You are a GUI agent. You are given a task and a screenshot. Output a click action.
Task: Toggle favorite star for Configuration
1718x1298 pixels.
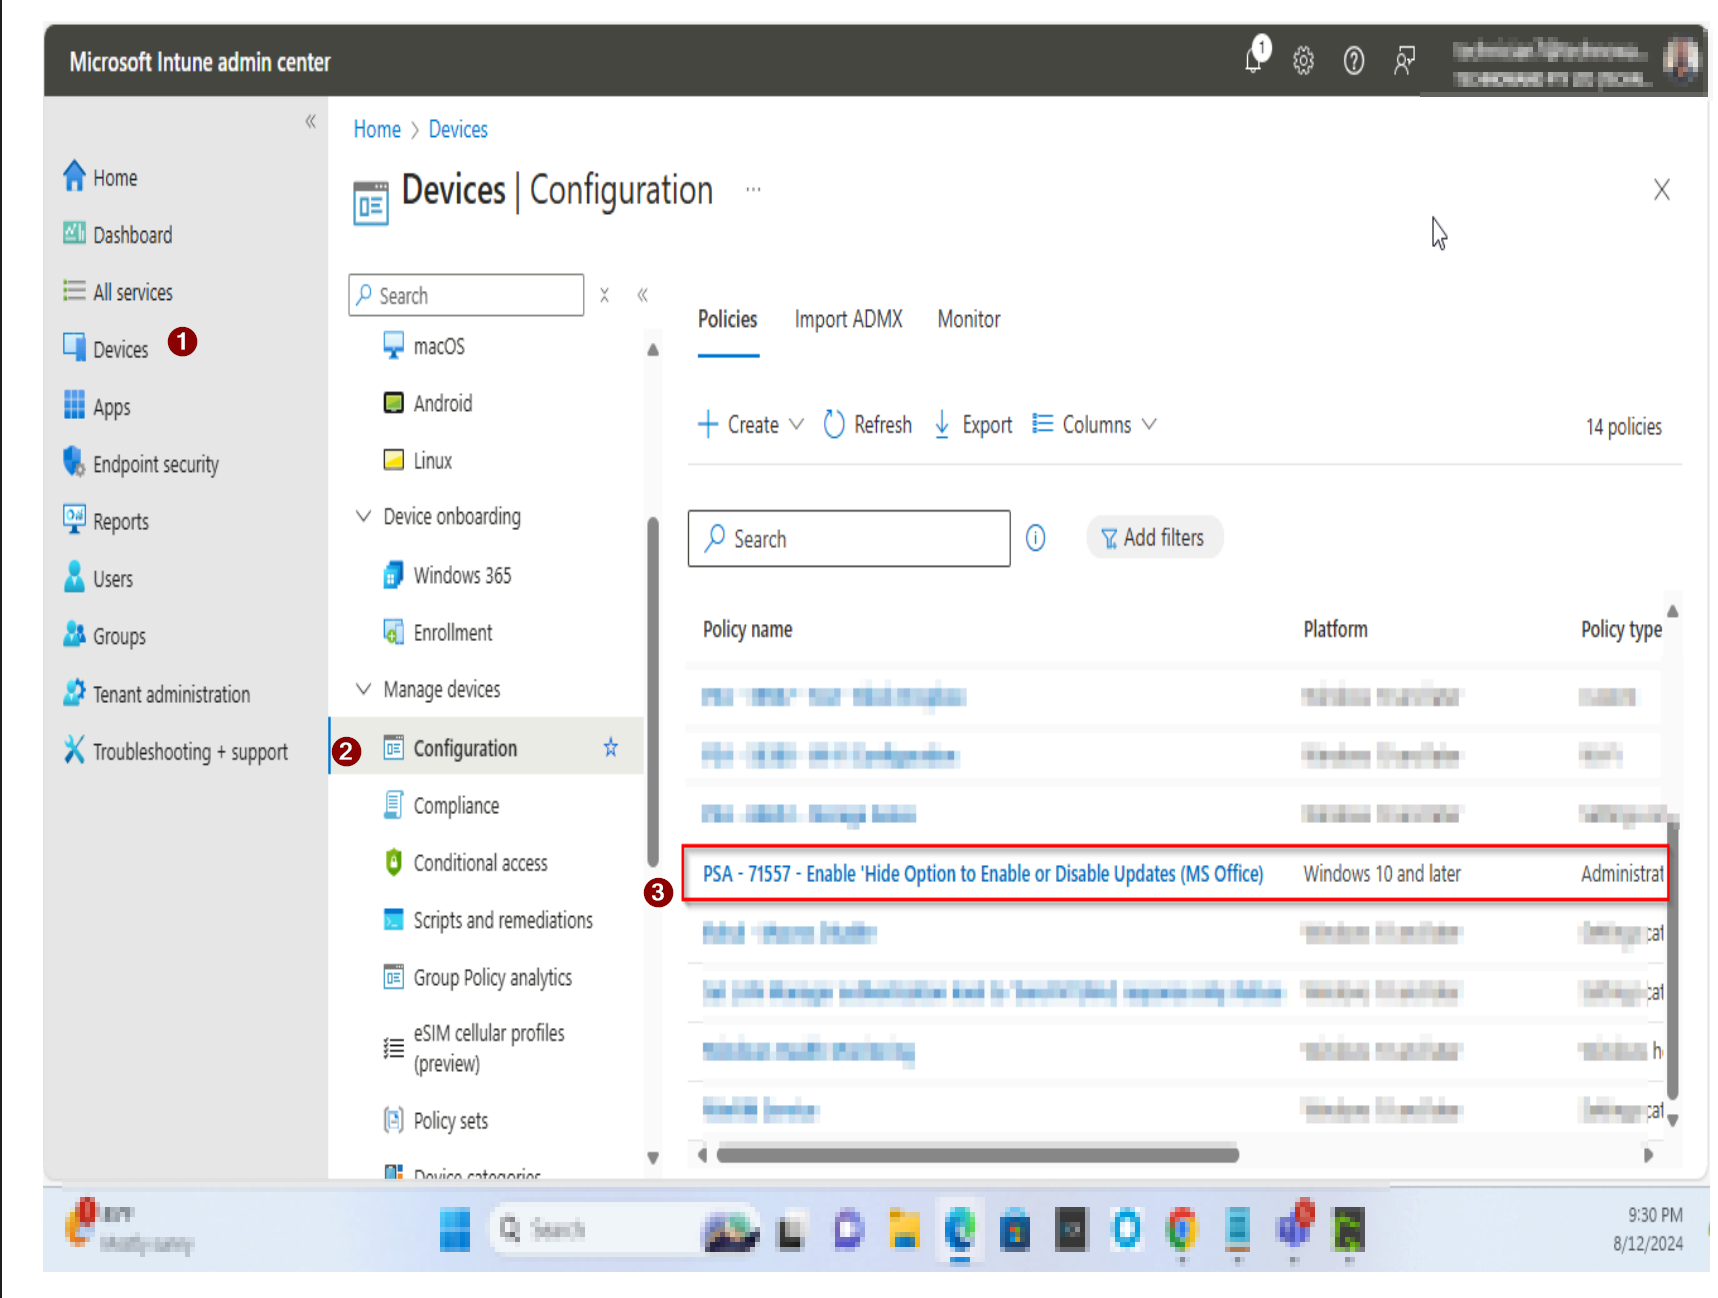(x=610, y=747)
